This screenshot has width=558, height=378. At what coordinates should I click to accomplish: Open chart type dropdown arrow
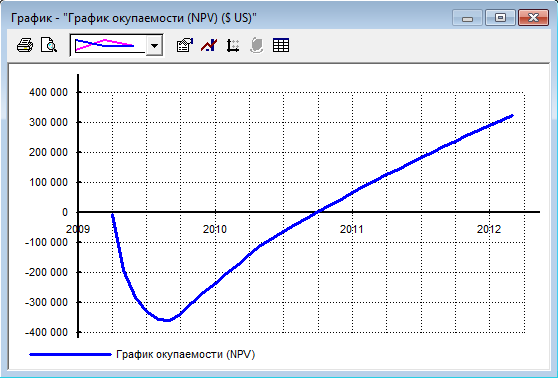[155, 46]
